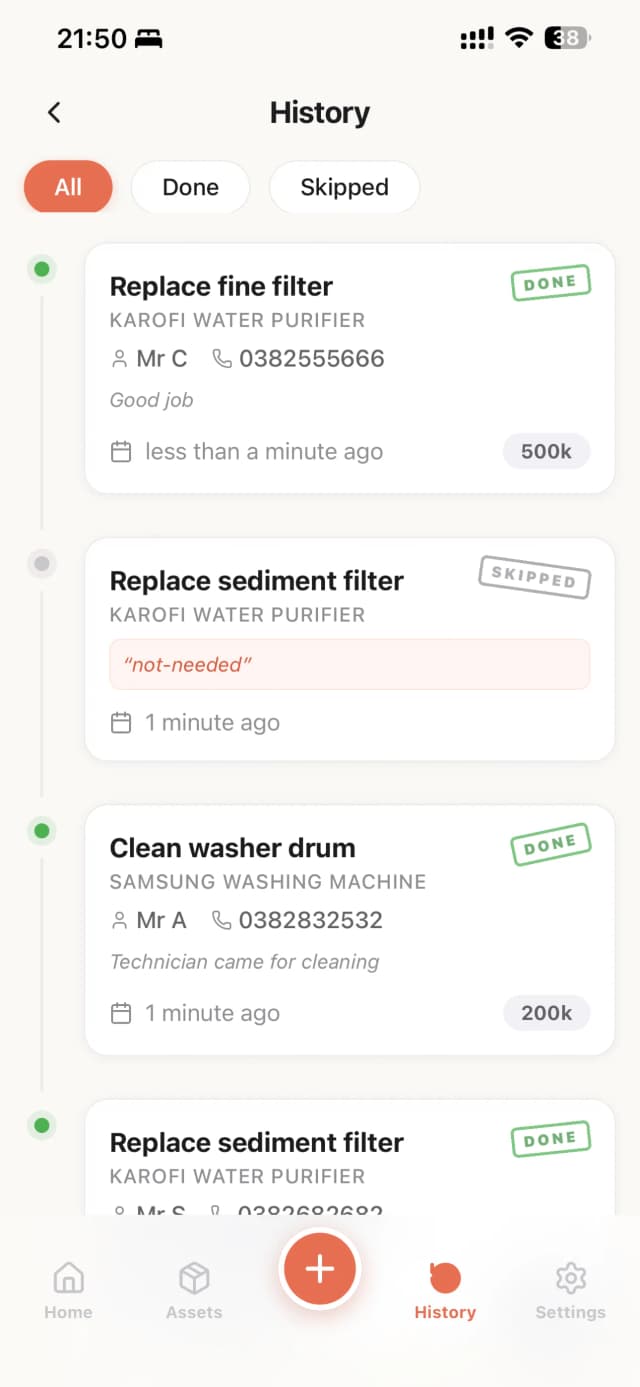Viewport: 640px width, 1387px height.
Task: Call Mr A at 0382832532
Action: click(310, 920)
